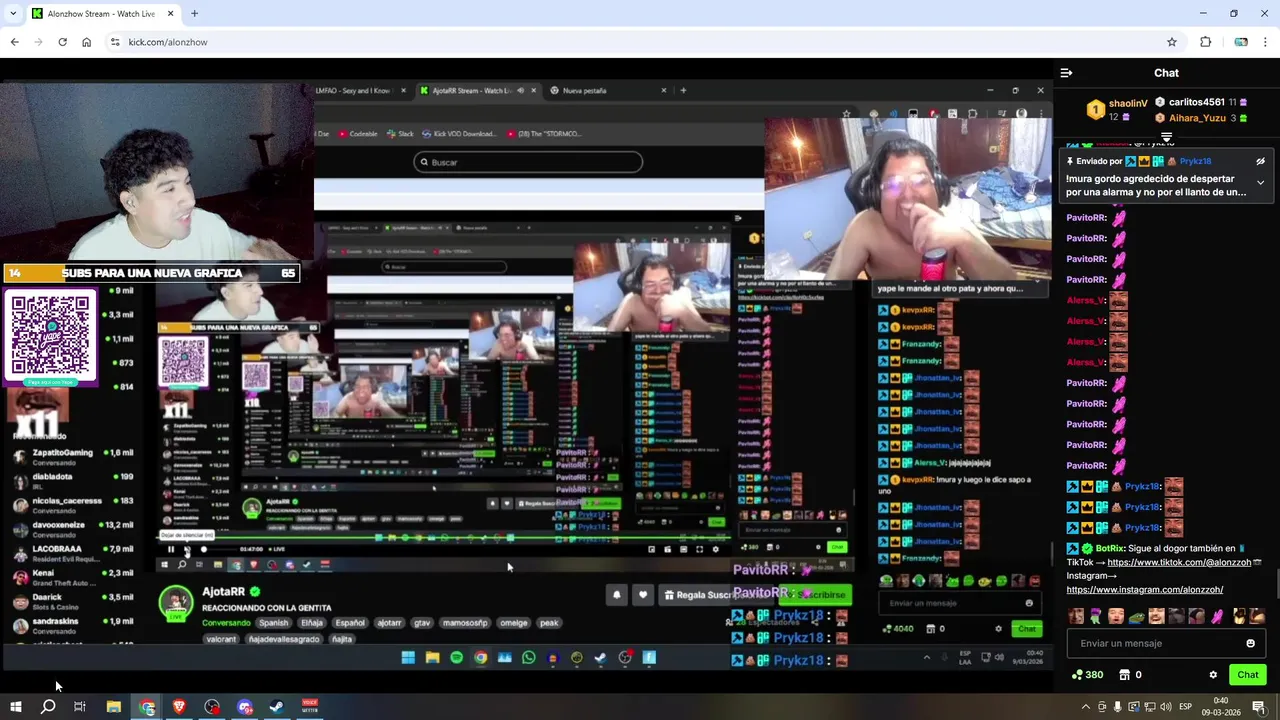The width and height of the screenshot is (1280, 720).
Task: Open the Windows Start menu
Action: point(16,707)
